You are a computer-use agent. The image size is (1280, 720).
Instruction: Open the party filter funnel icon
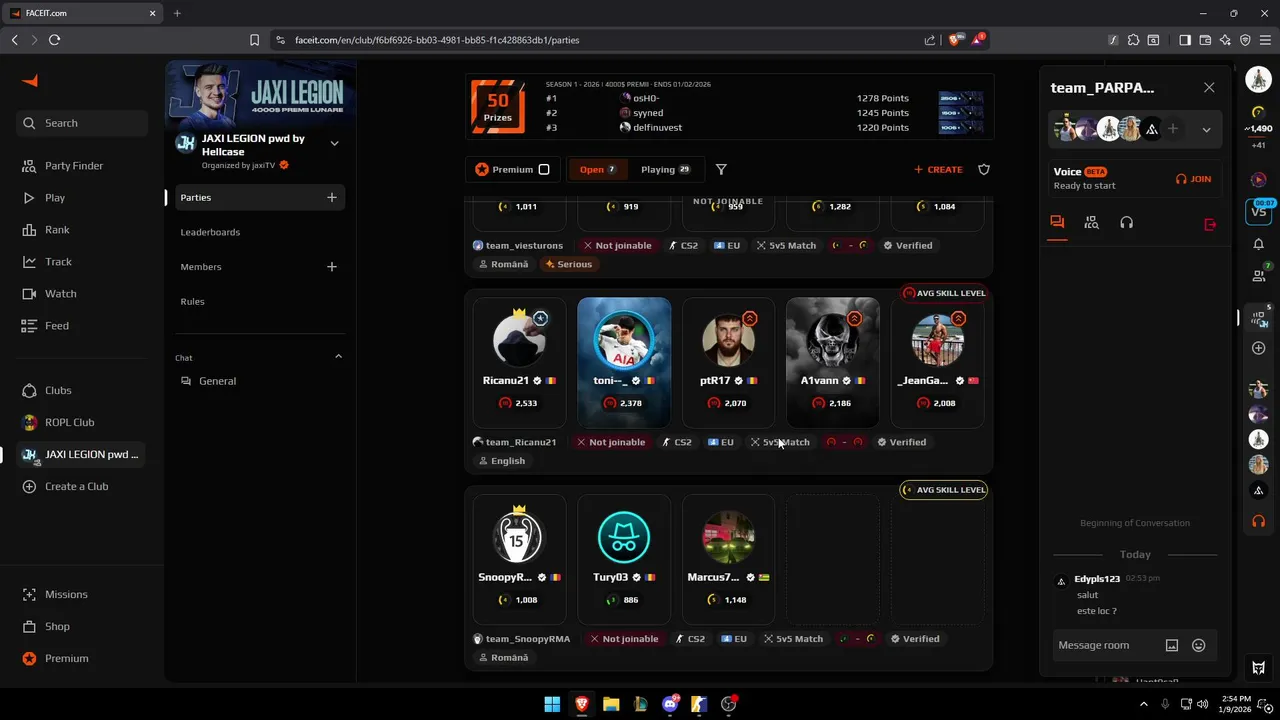721,169
